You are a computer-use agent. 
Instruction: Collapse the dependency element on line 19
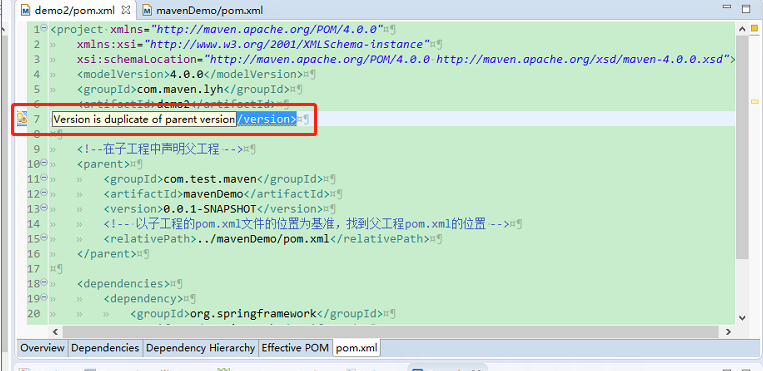coord(44,298)
